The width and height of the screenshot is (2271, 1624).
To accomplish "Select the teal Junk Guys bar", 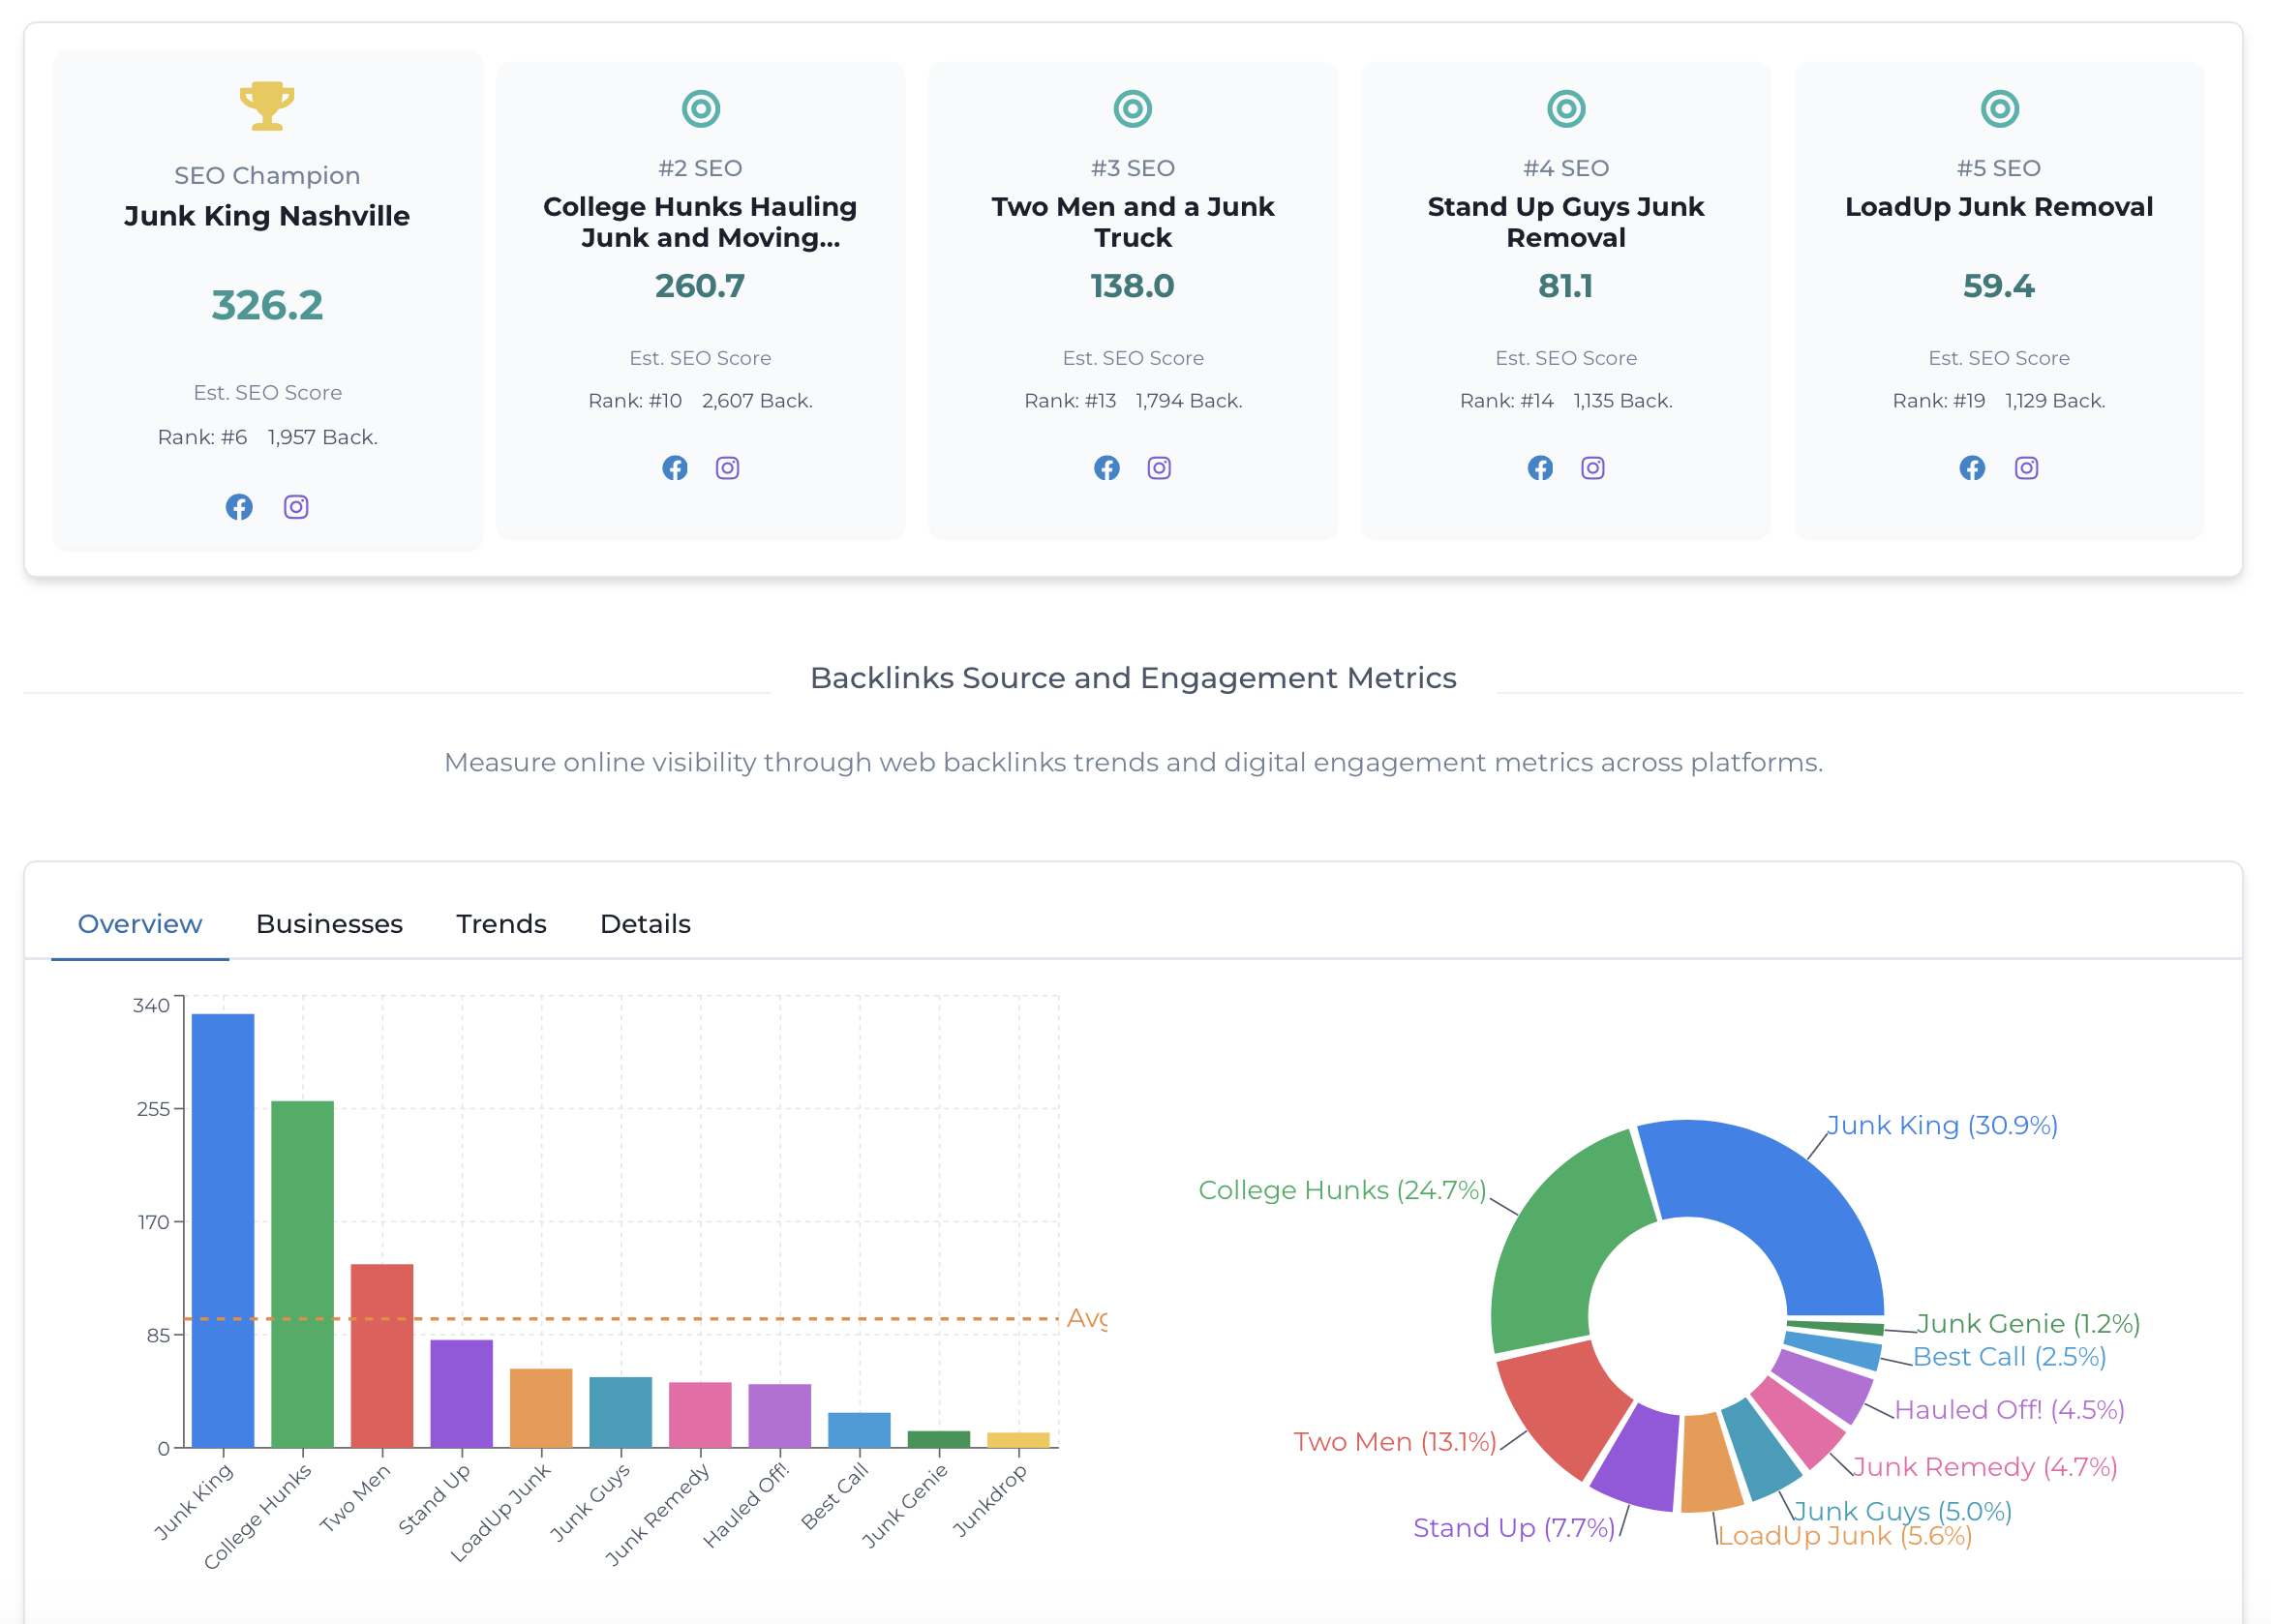I will tap(620, 1412).
